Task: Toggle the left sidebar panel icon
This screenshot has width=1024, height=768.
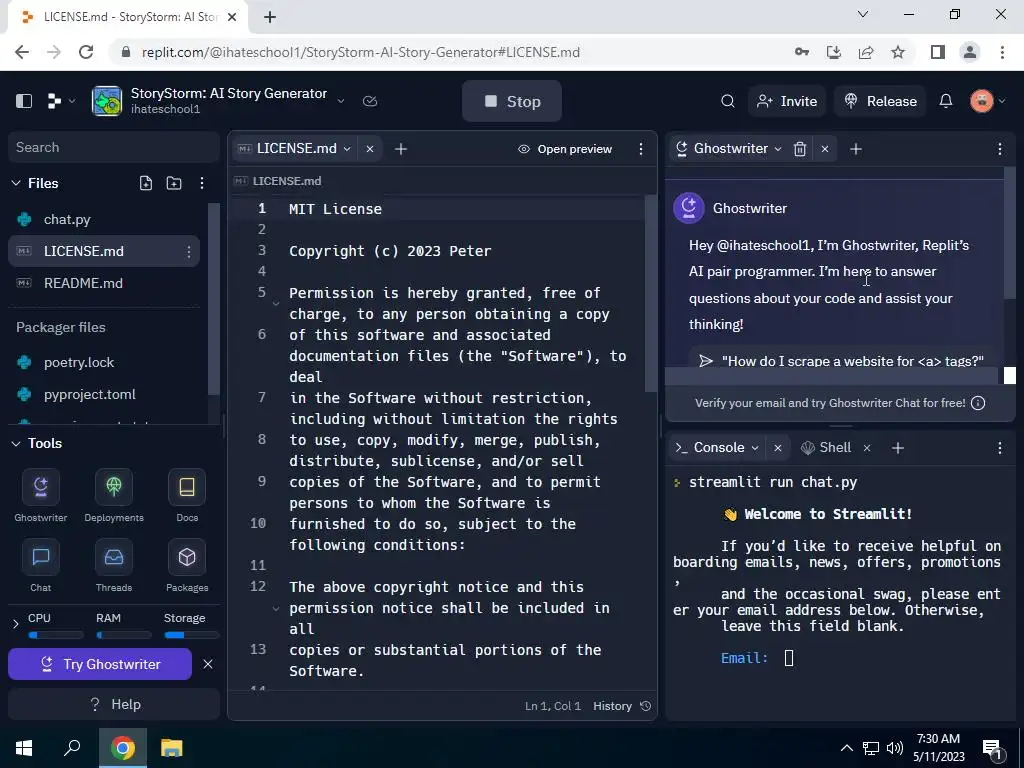Action: (24, 101)
